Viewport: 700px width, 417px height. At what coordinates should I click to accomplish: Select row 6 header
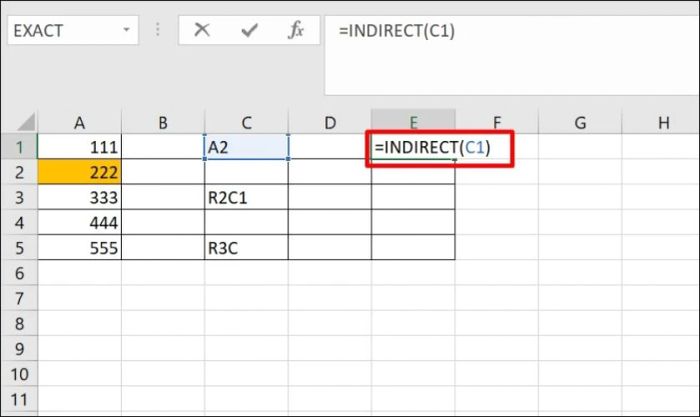[19, 273]
